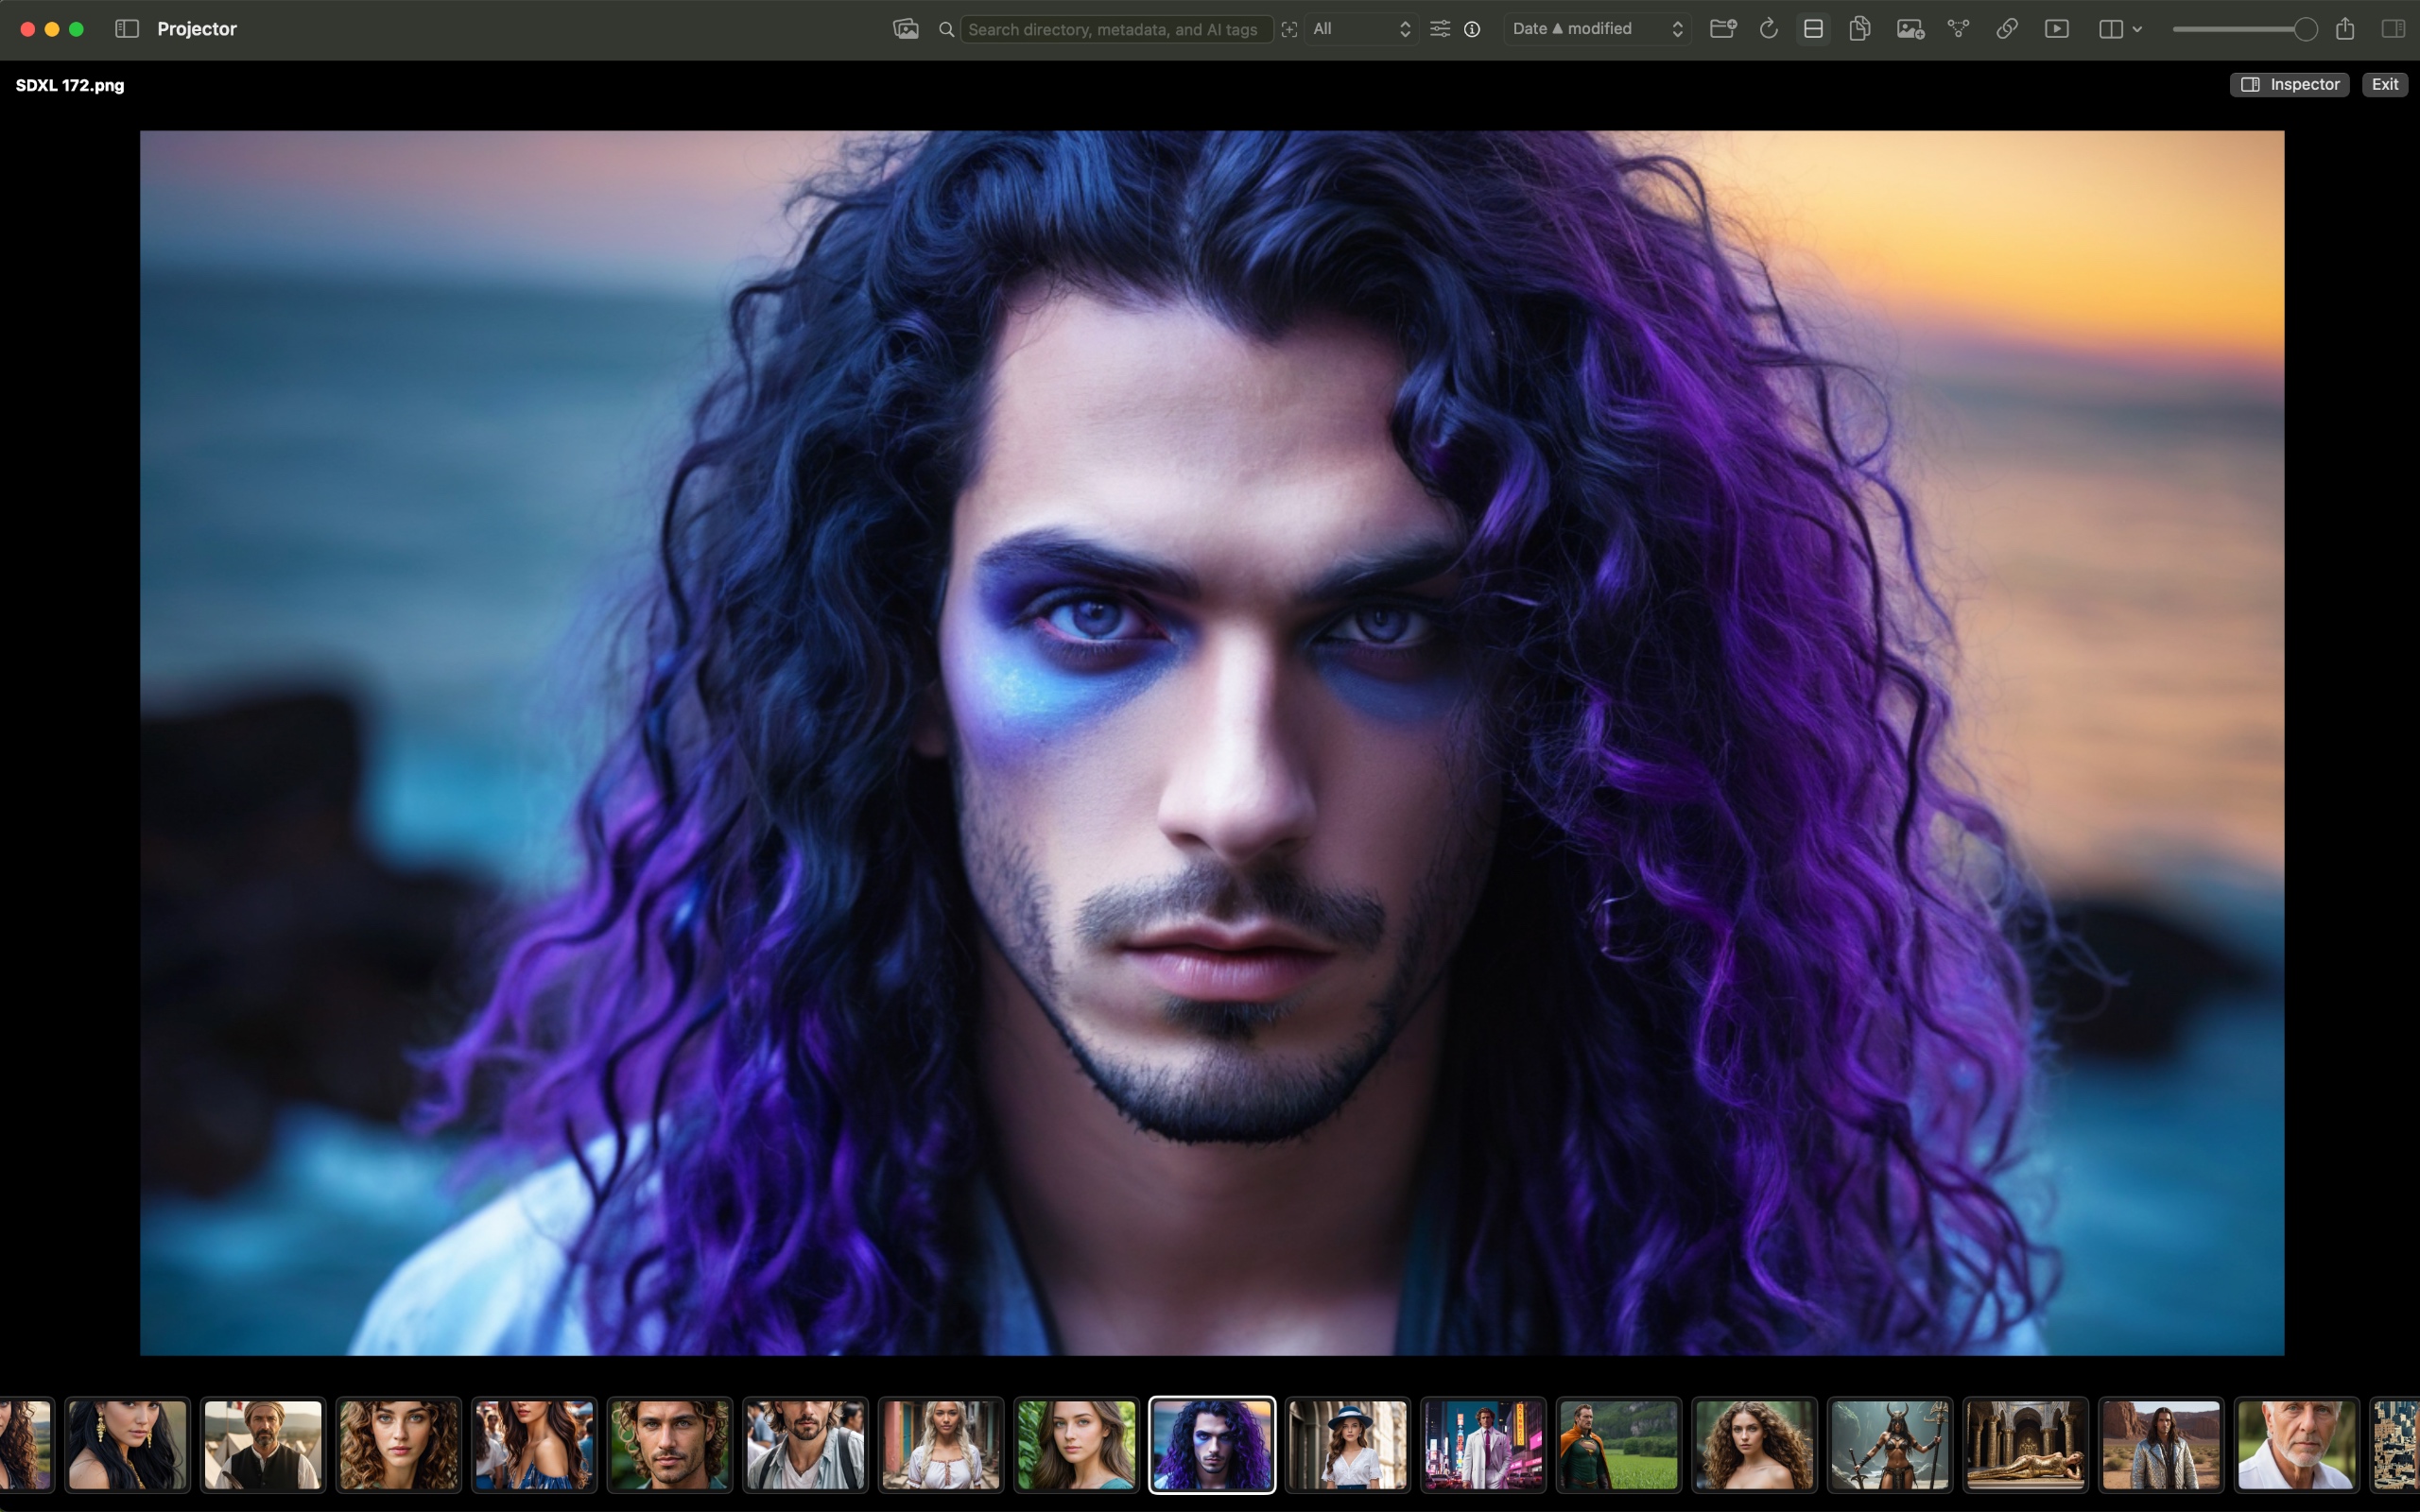Image resolution: width=2420 pixels, height=1512 pixels.
Task: Click the new folder icon
Action: [1723, 29]
